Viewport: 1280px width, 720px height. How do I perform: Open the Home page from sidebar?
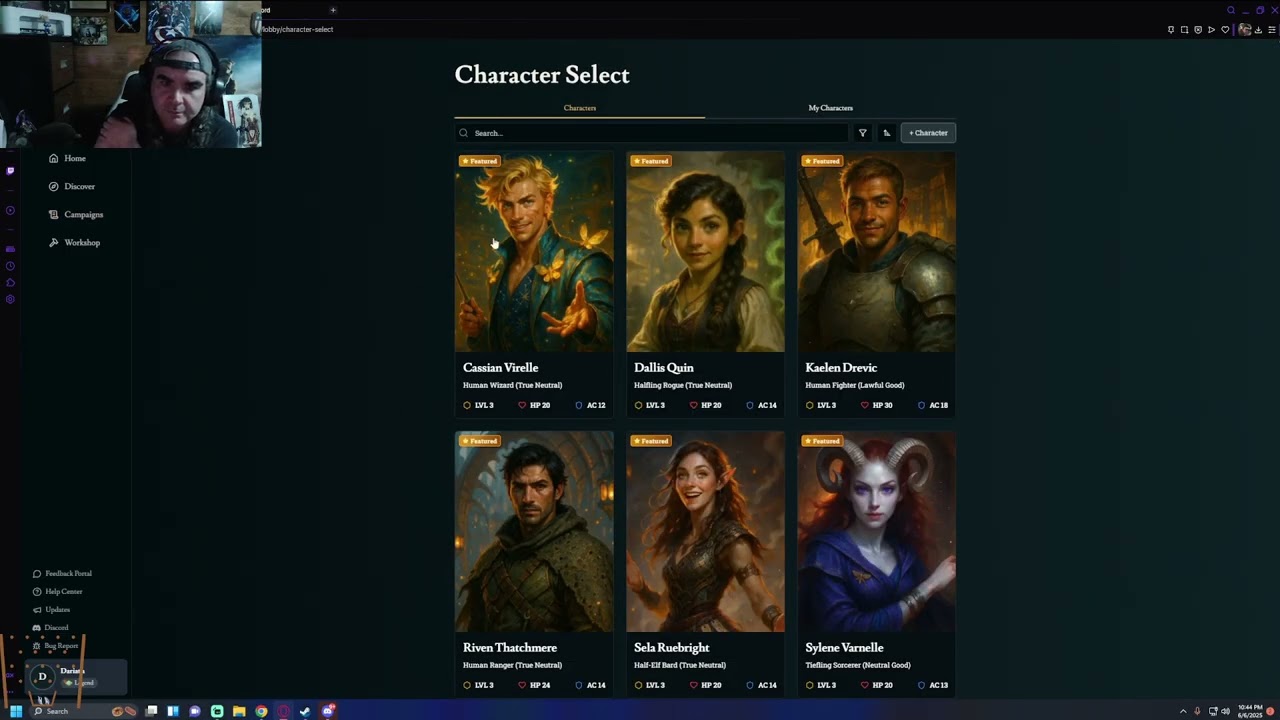tap(67, 158)
